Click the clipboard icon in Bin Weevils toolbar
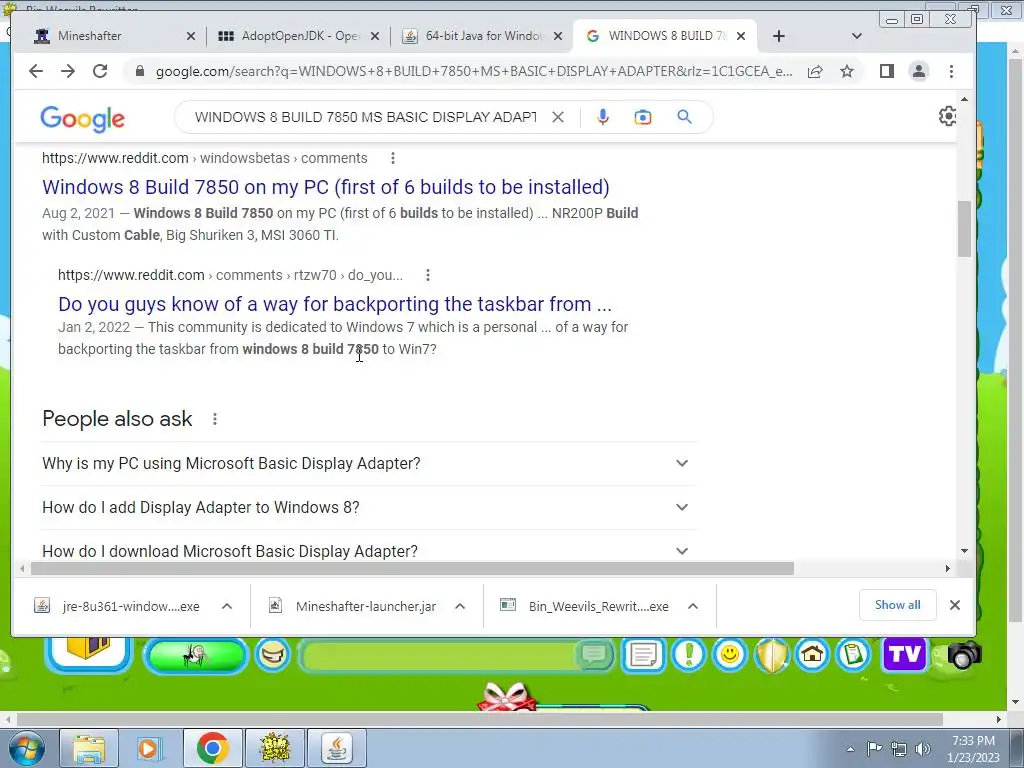 pos(853,654)
